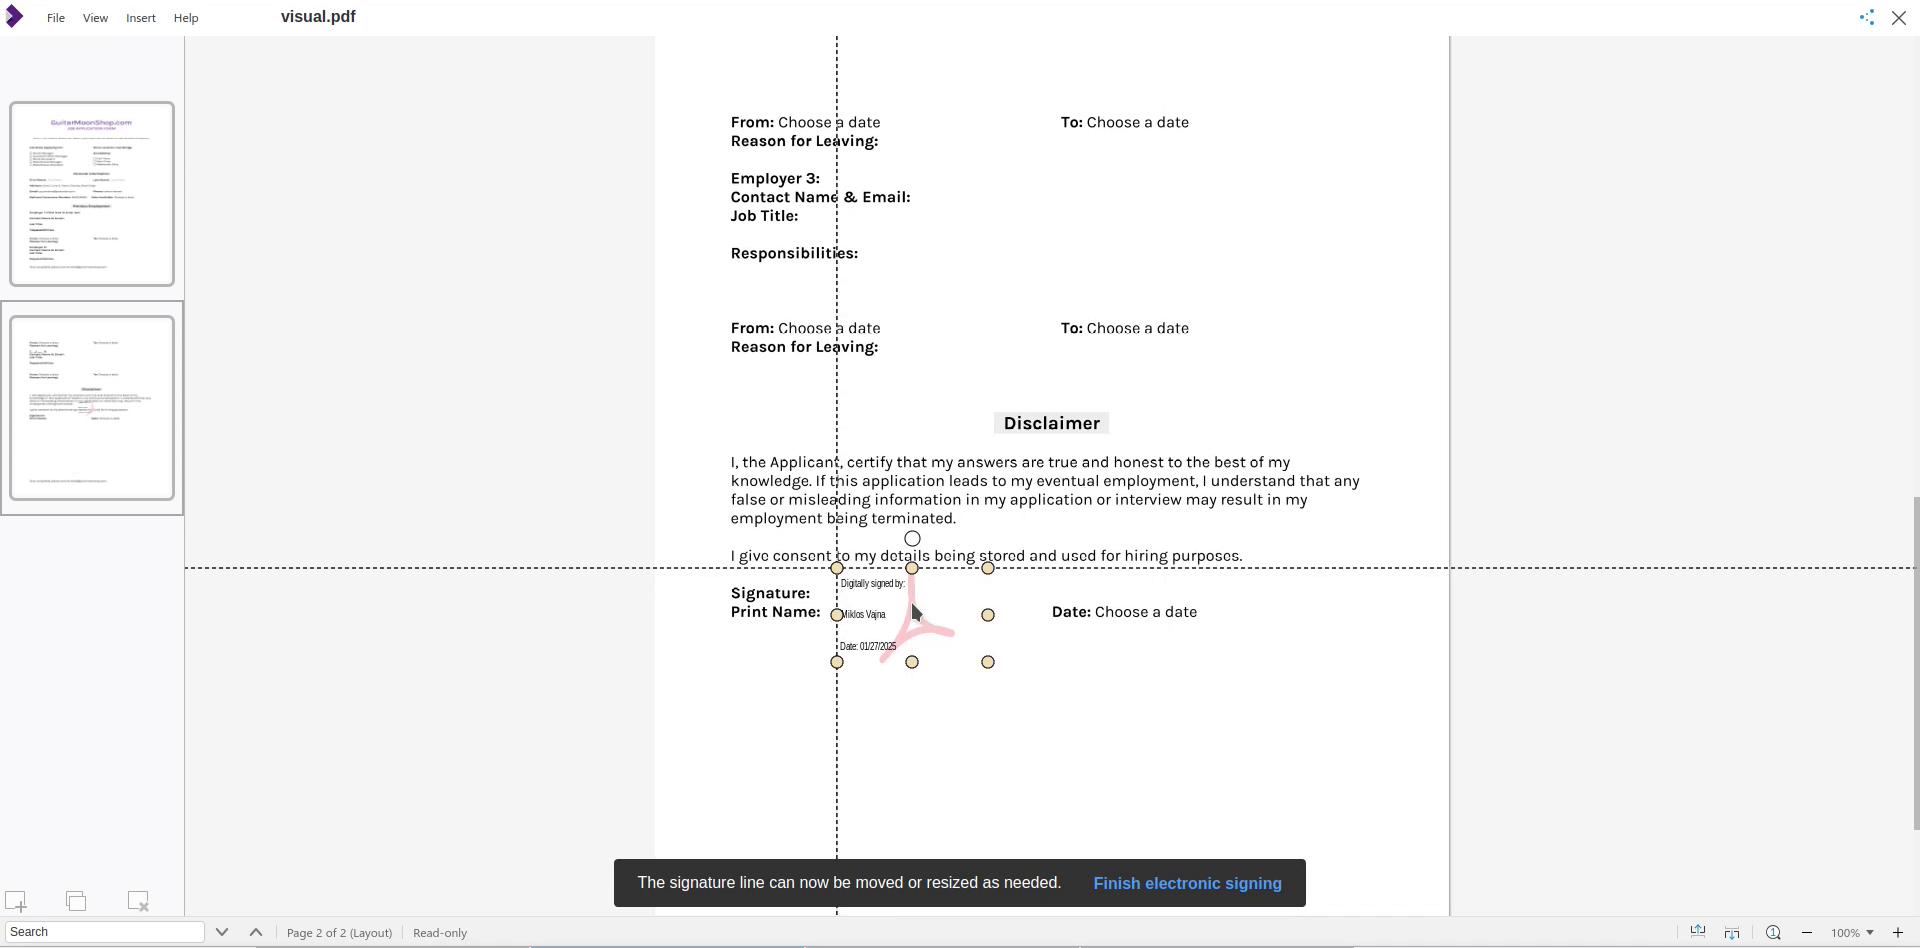Click the 'Print Name:' label
This screenshot has width=1920, height=948.
click(x=775, y=612)
